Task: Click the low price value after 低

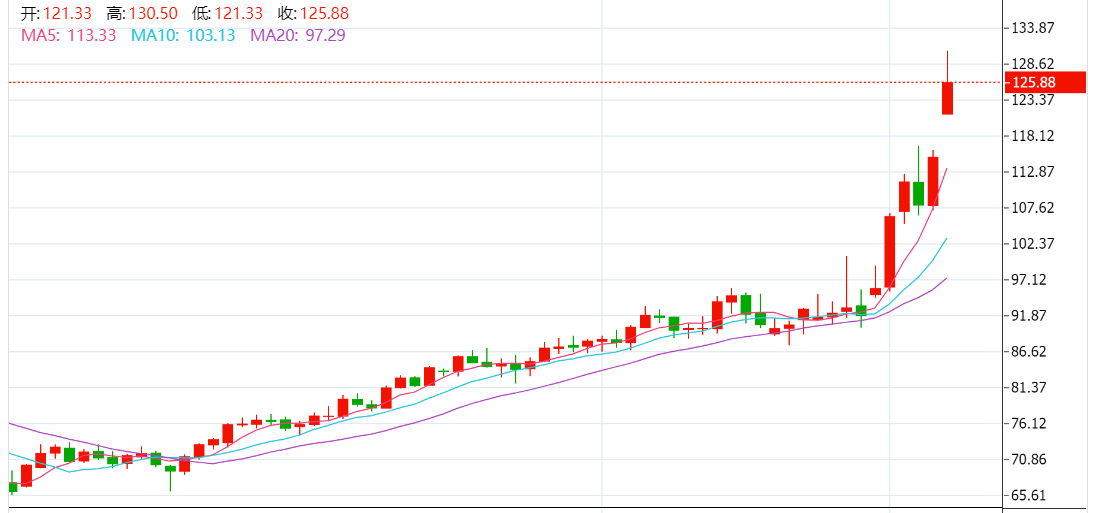Action: point(239,13)
